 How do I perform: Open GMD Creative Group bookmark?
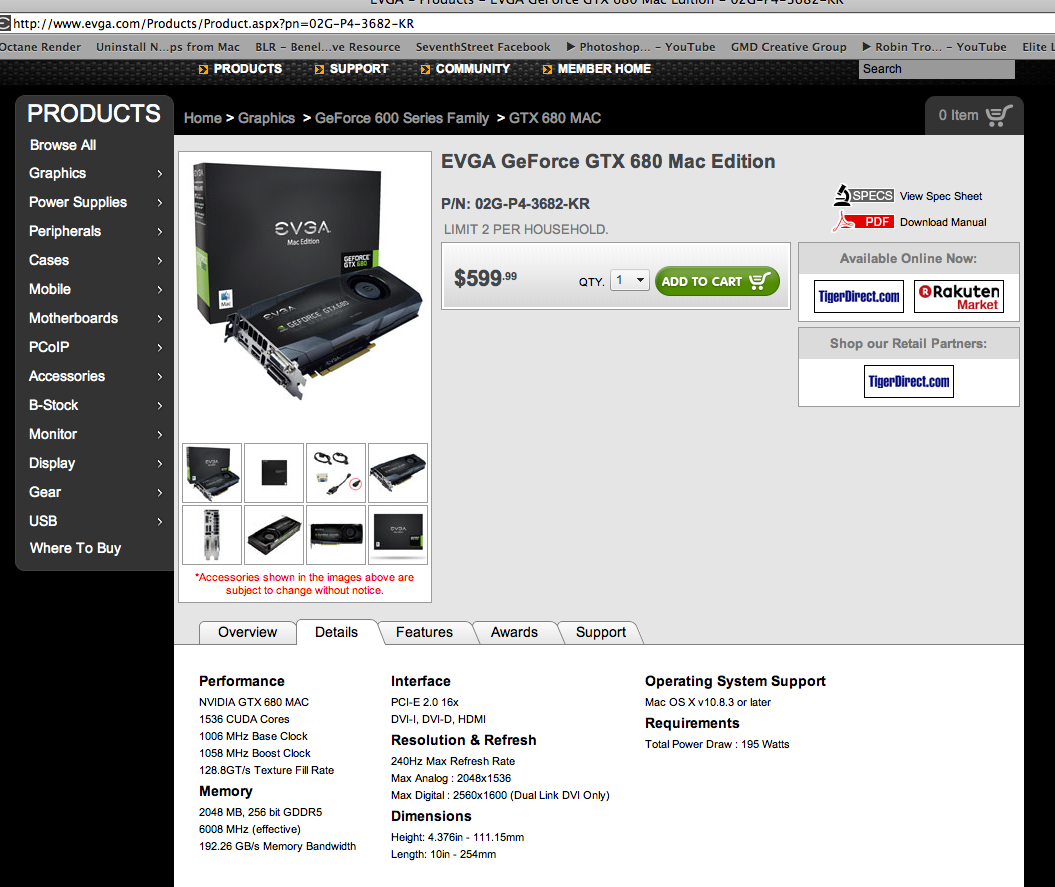(x=789, y=46)
